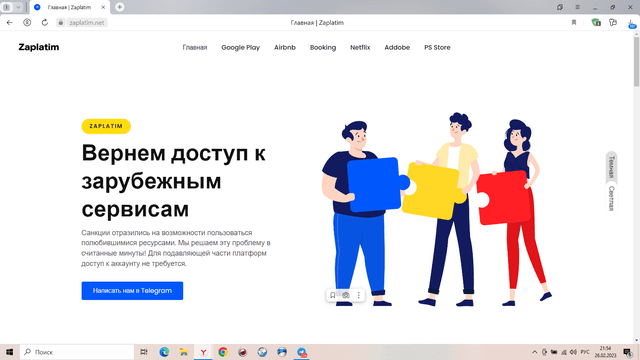640x360 pixels.
Task: Open the browser hamburger menu
Action: pyautogui.click(x=578, y=7)
